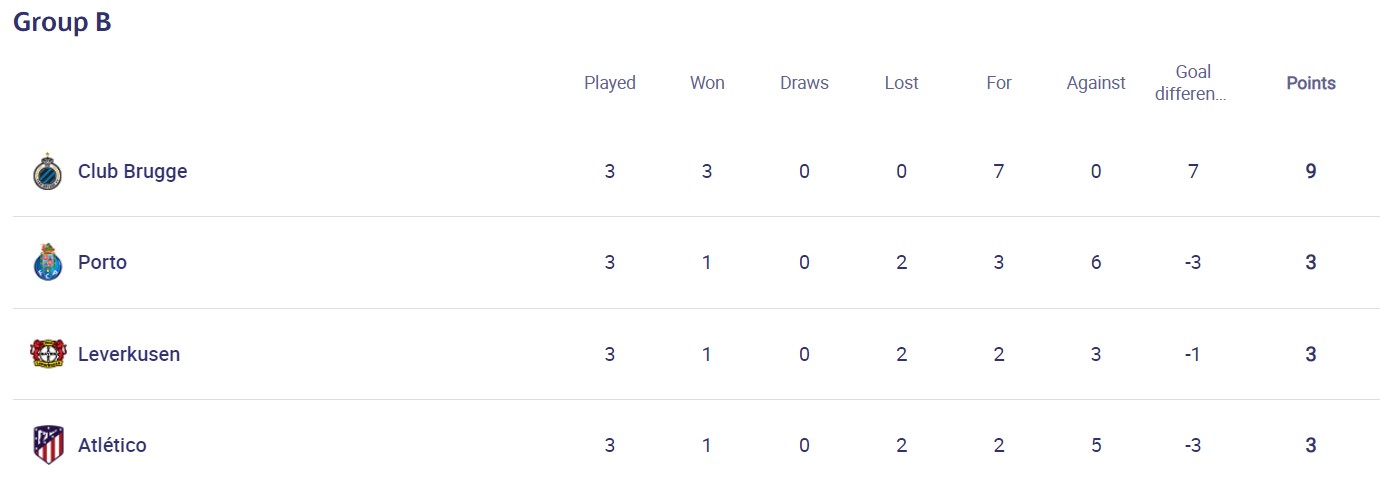Click the Points column header
Screen dimensions: 1394x496
[1310, 83]
